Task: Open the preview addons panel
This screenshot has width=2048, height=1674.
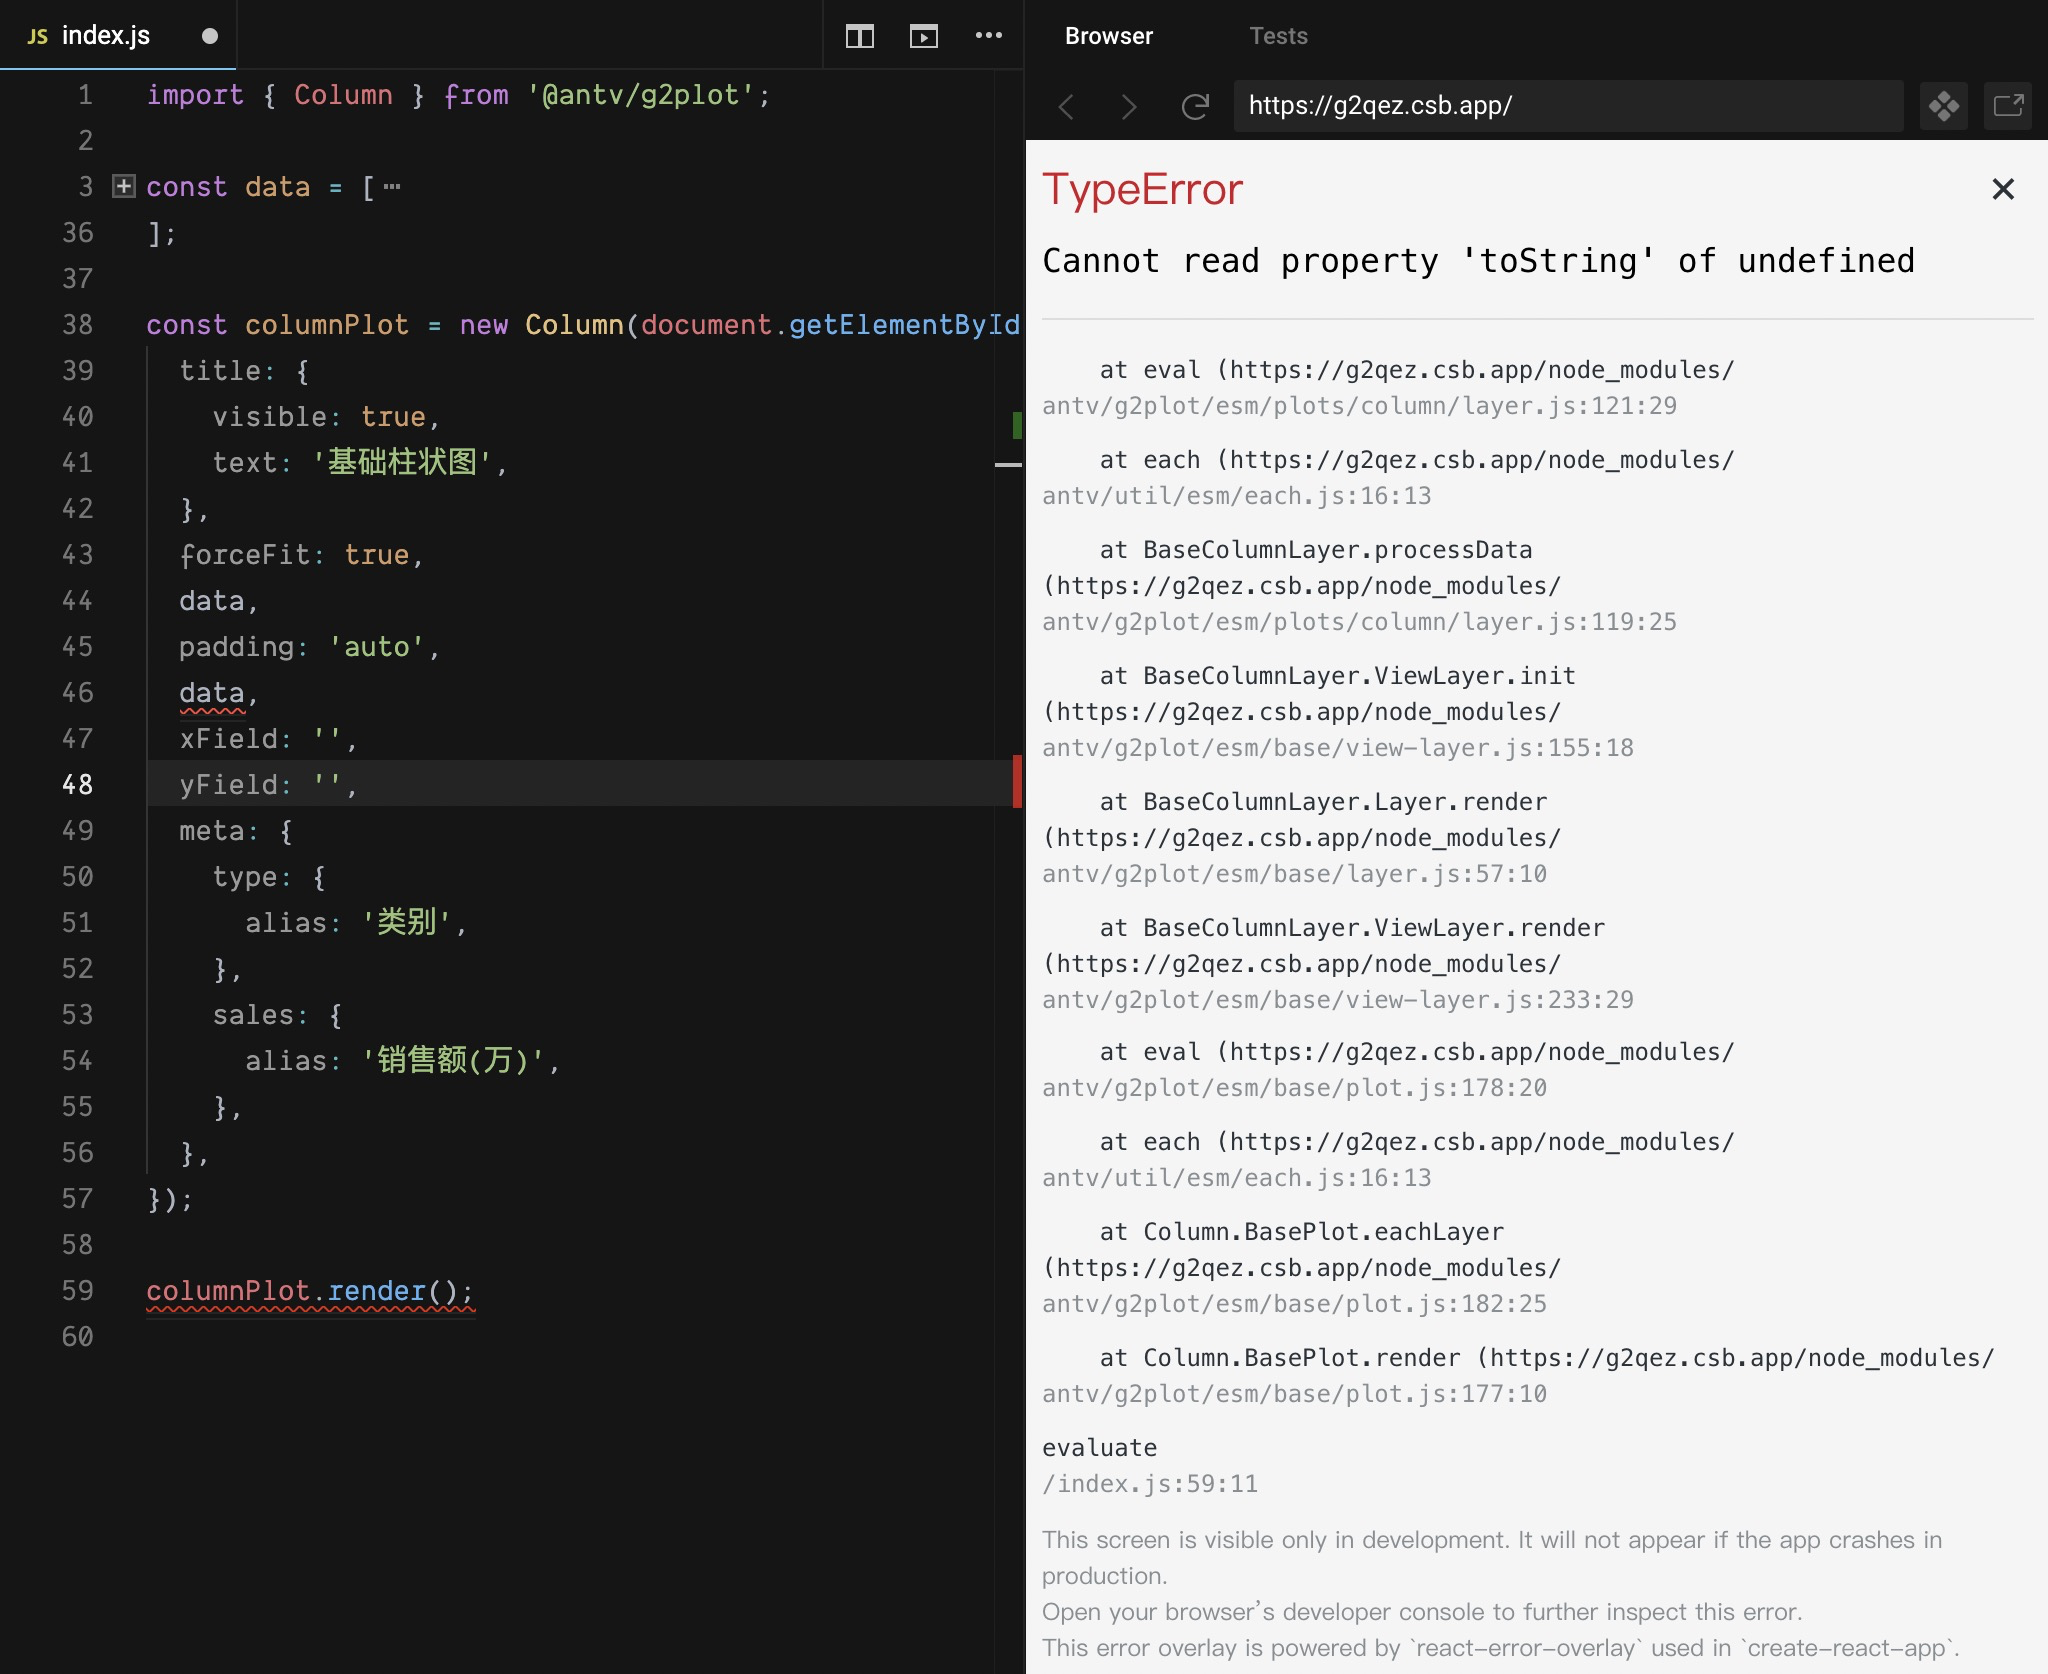Action: pos(1945,106)
